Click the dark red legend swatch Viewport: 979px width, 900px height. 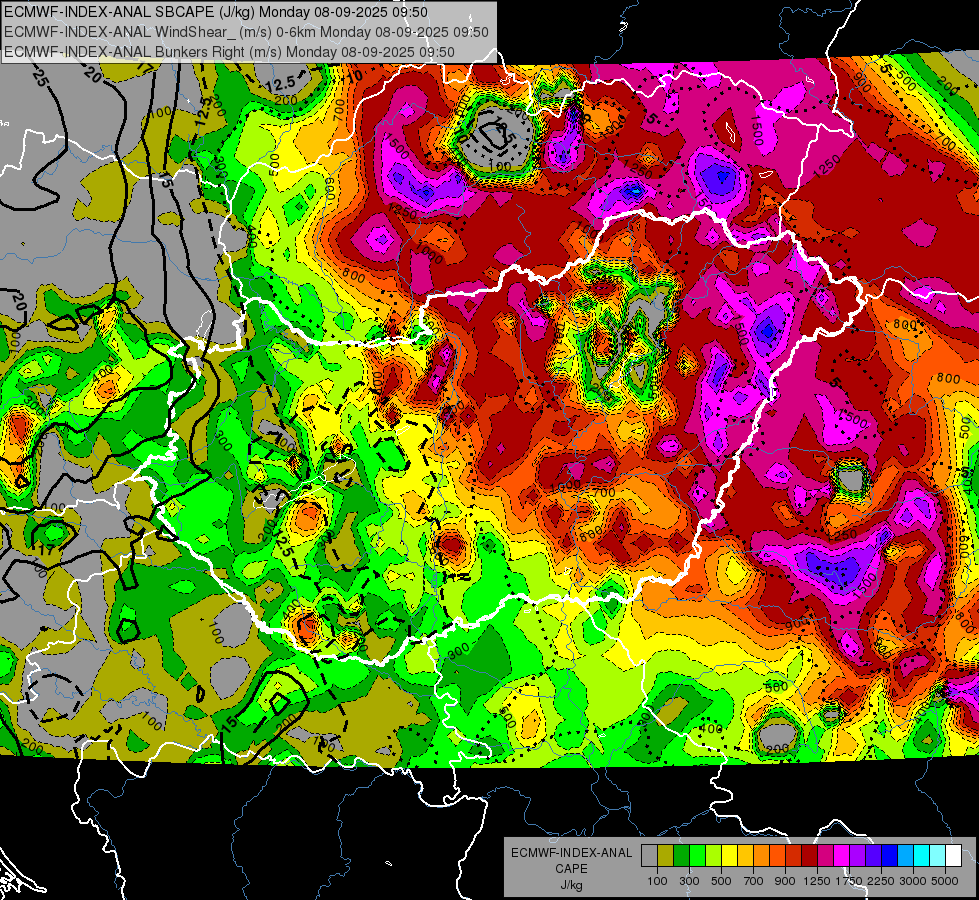click(810, 856)
